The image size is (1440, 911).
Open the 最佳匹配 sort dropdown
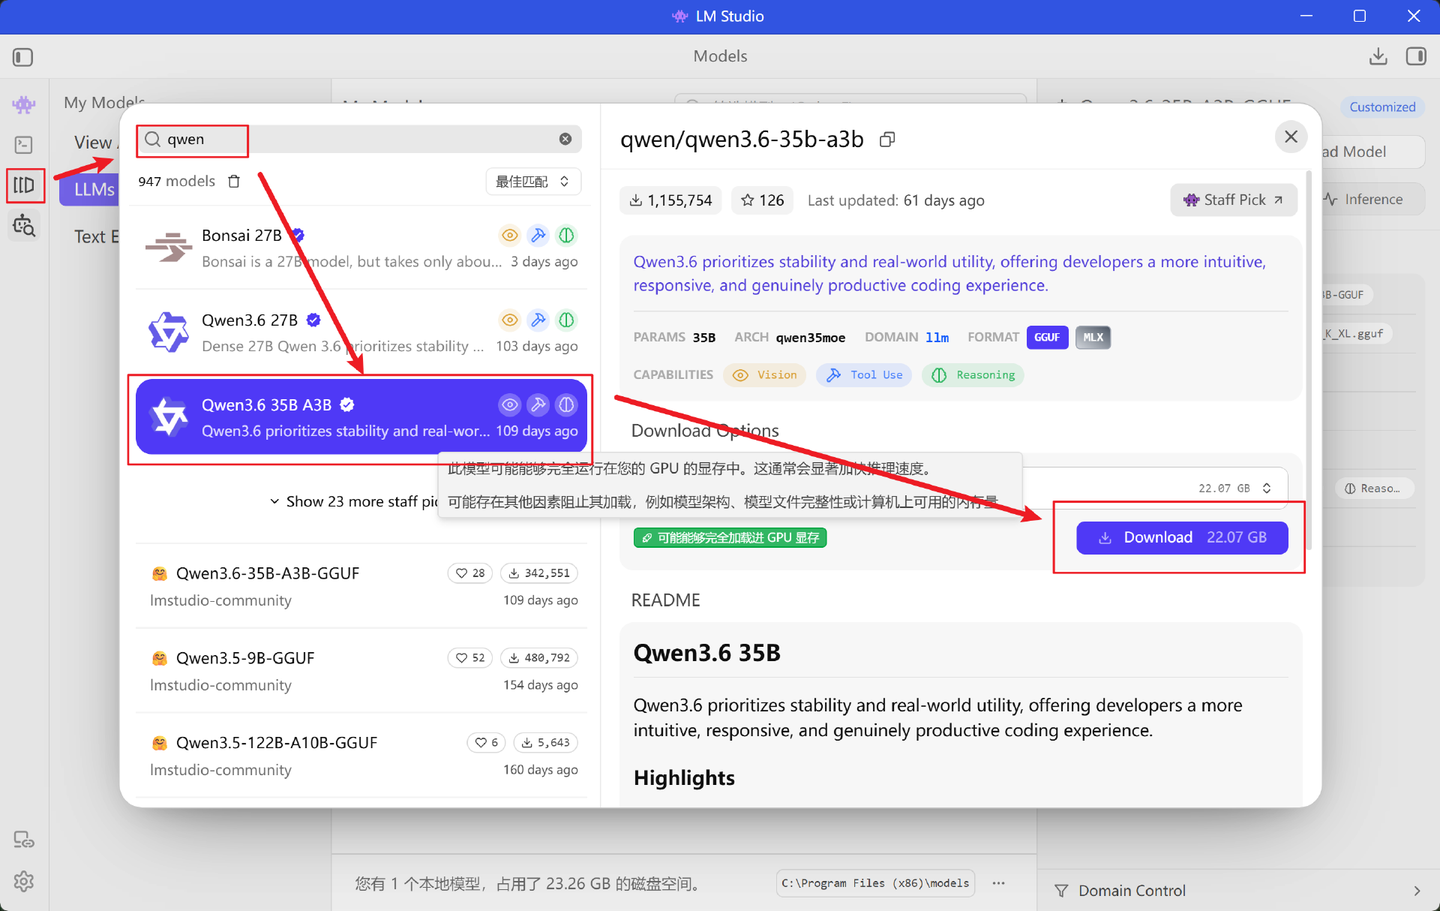click(533, 181)
